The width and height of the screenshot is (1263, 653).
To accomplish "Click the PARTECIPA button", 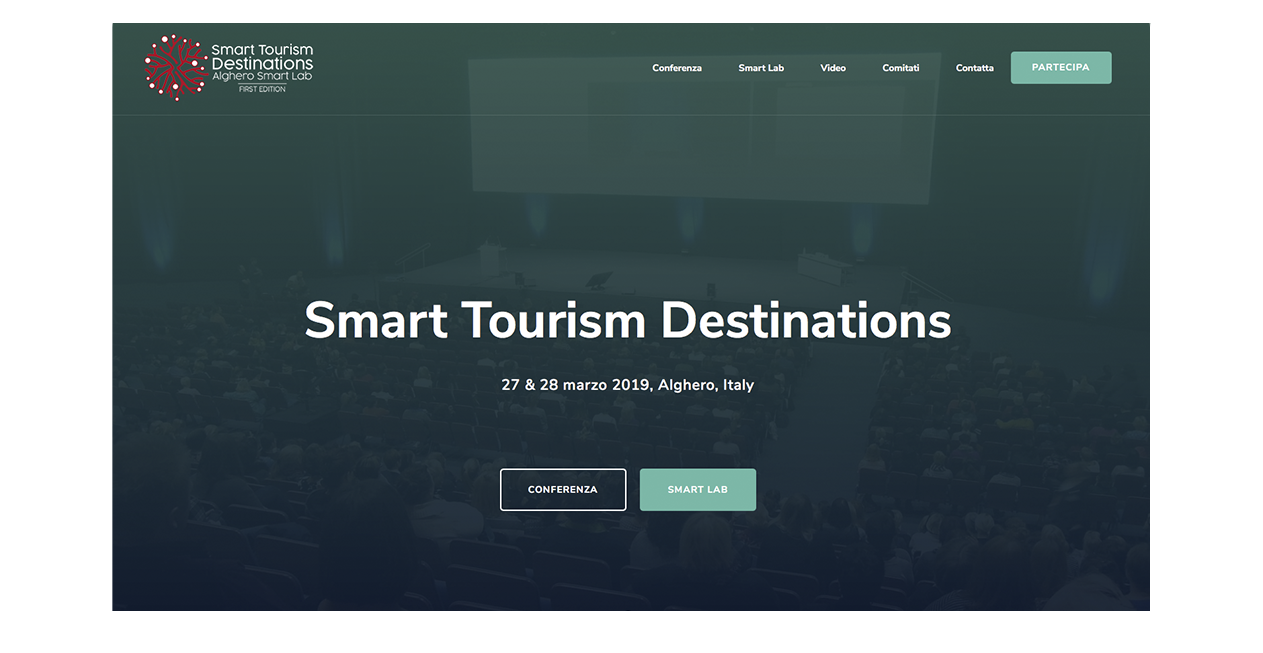I will point(1061,68).
